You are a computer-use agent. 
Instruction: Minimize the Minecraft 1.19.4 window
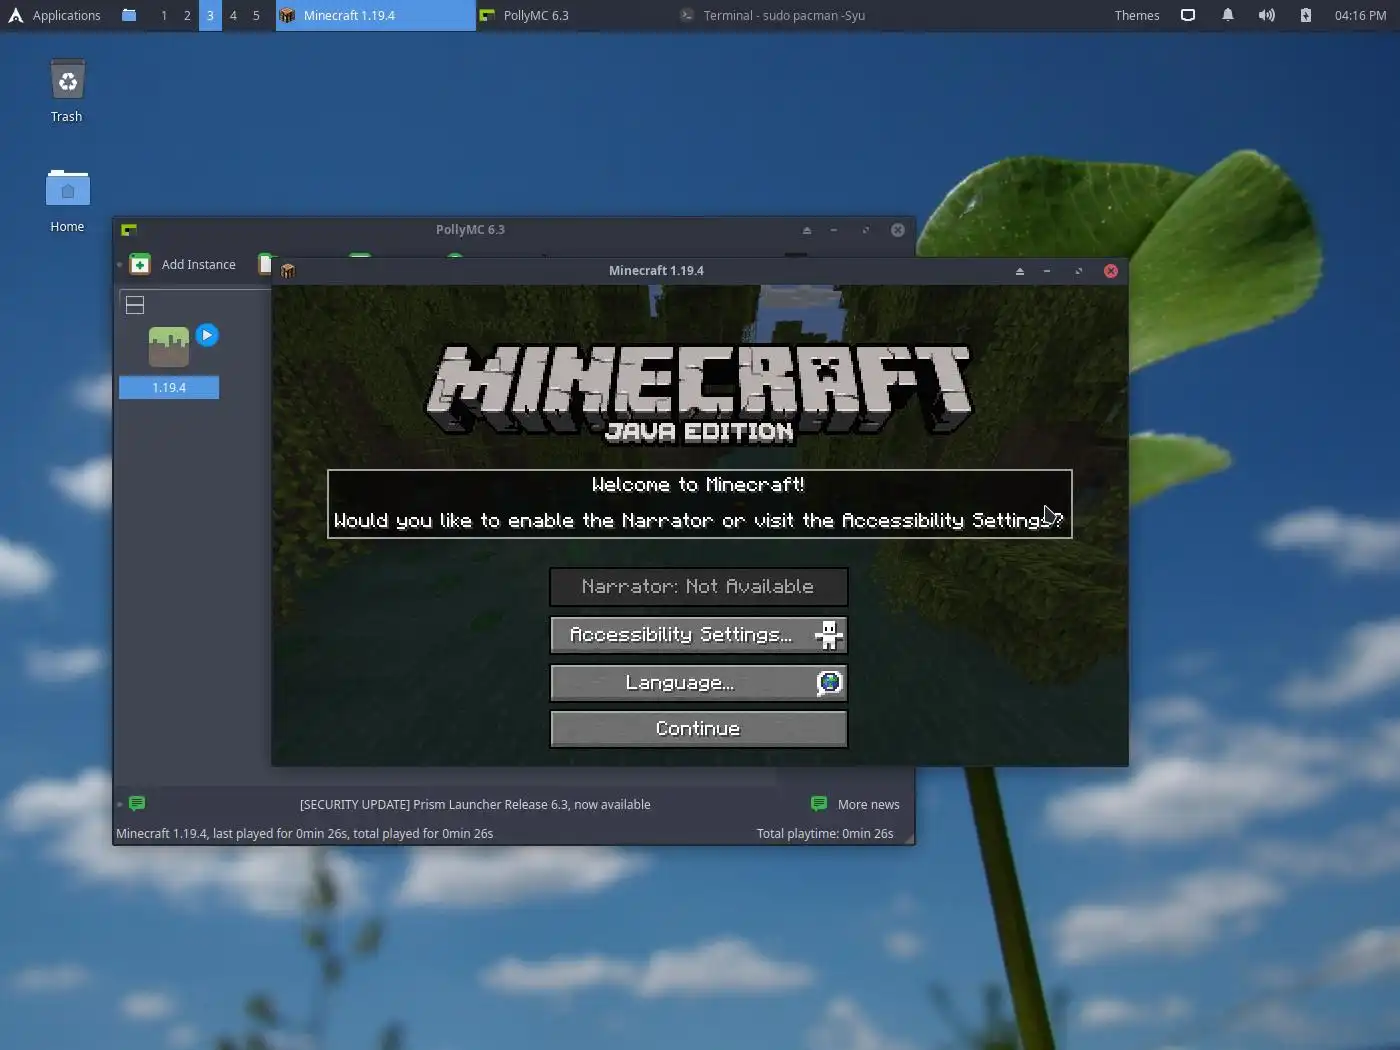click(x=1047, y=271)
